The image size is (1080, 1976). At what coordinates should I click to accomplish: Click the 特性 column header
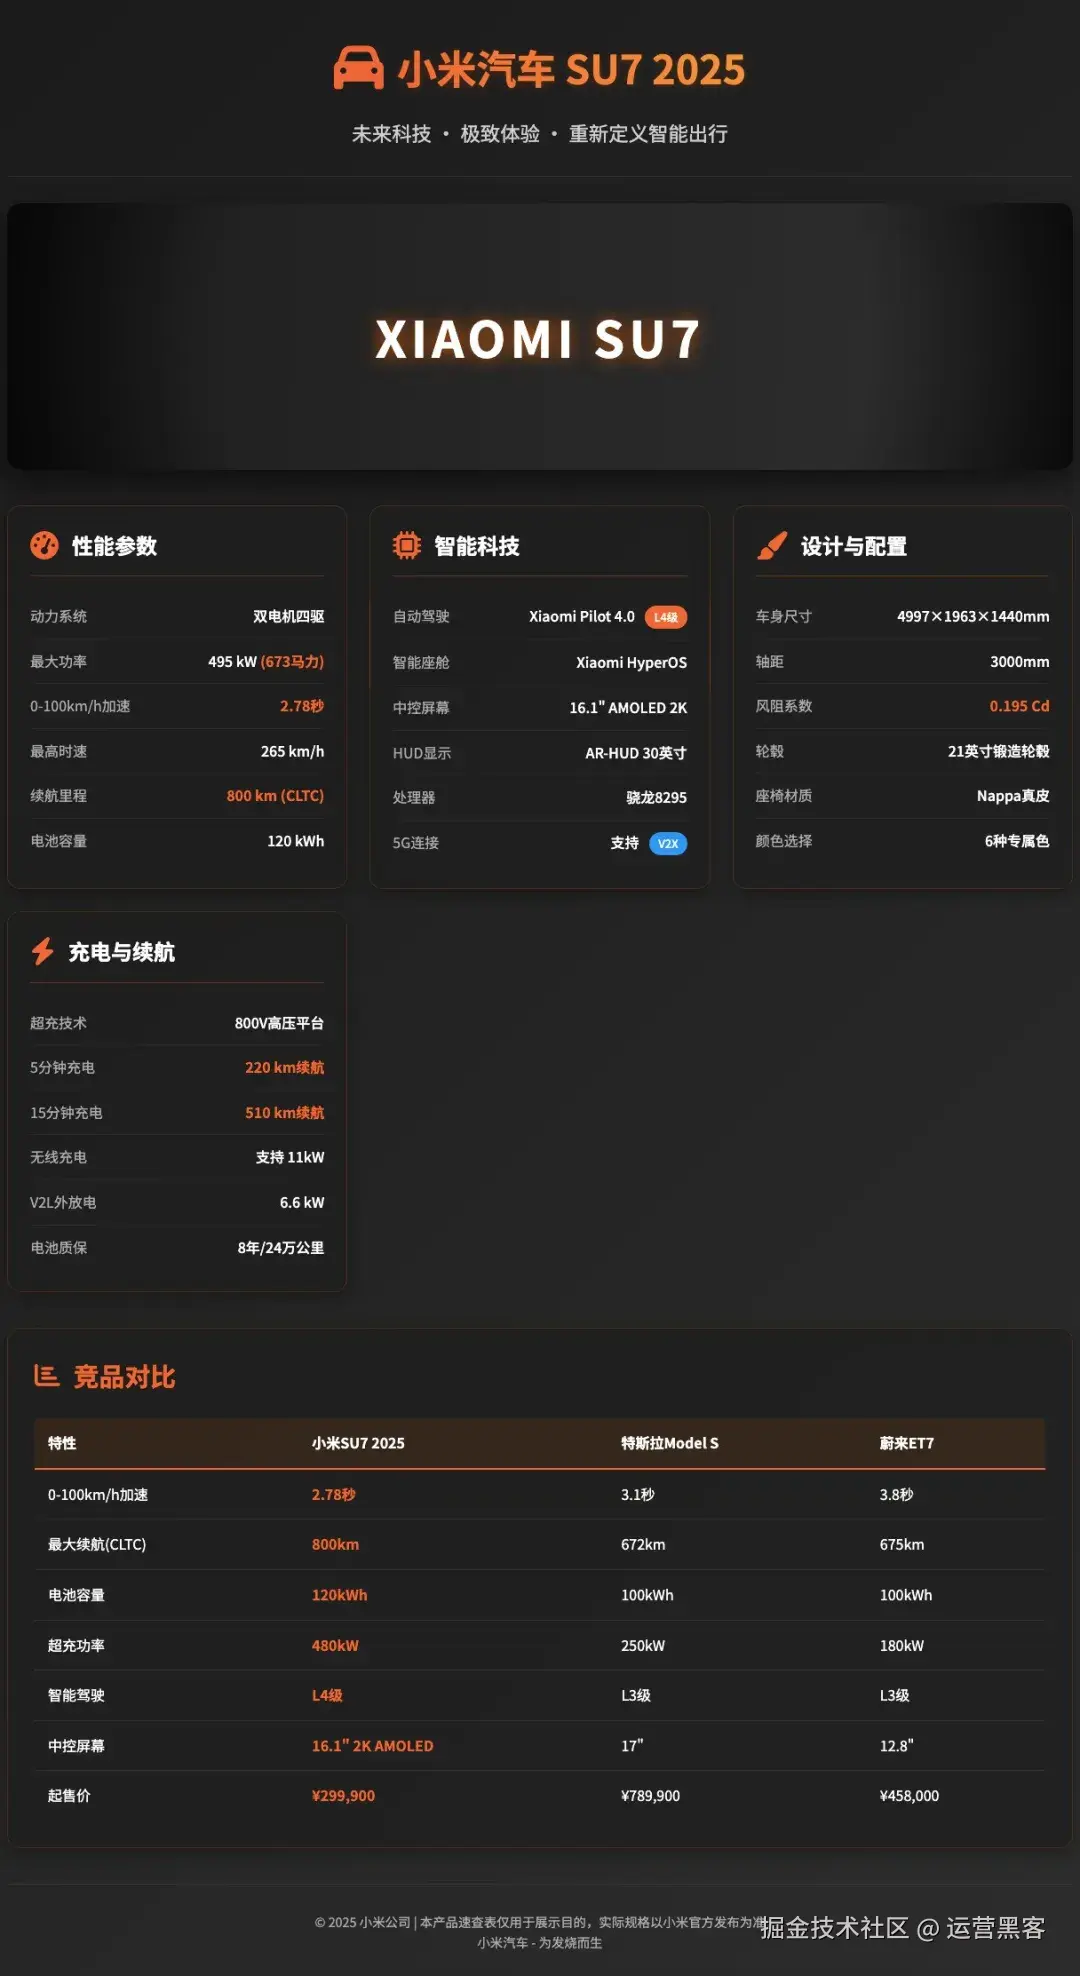coord(62,1443)
